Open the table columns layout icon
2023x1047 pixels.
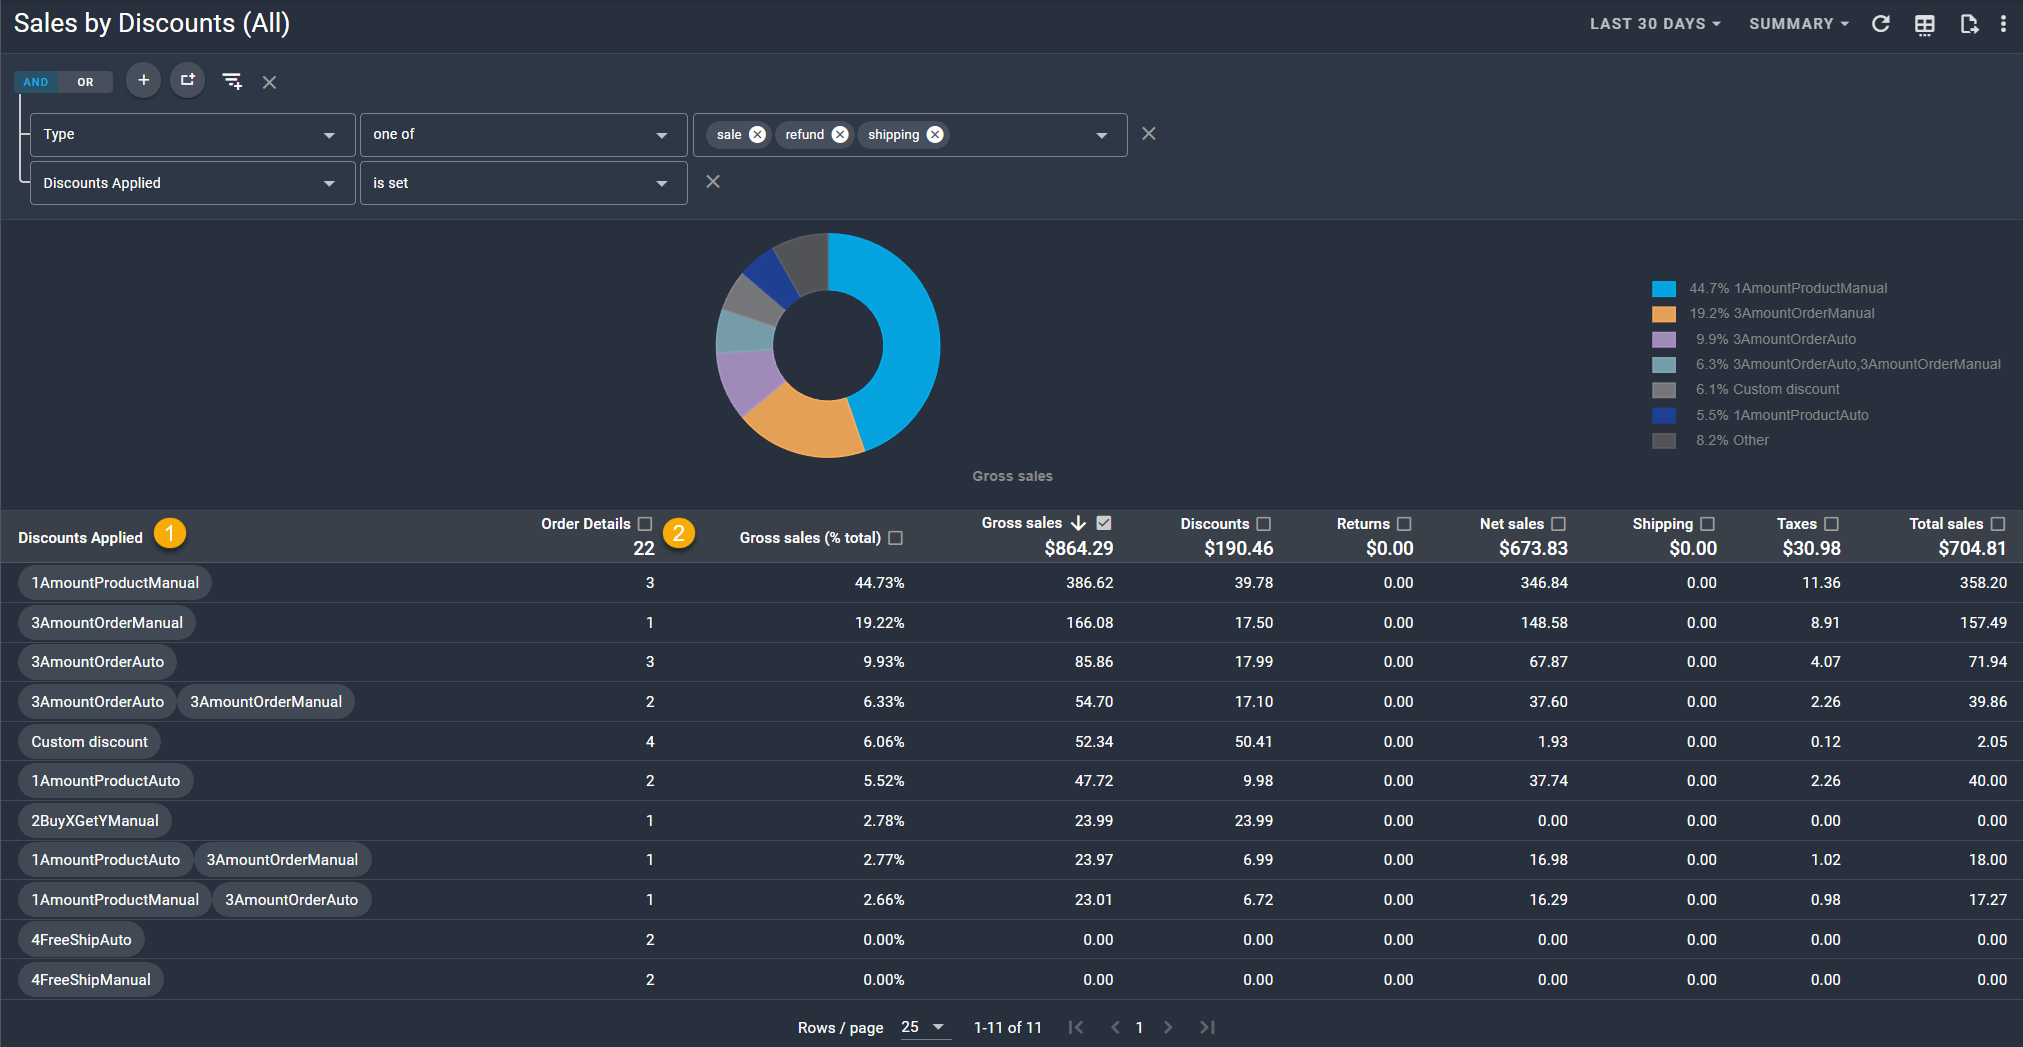pos(1924,24)
